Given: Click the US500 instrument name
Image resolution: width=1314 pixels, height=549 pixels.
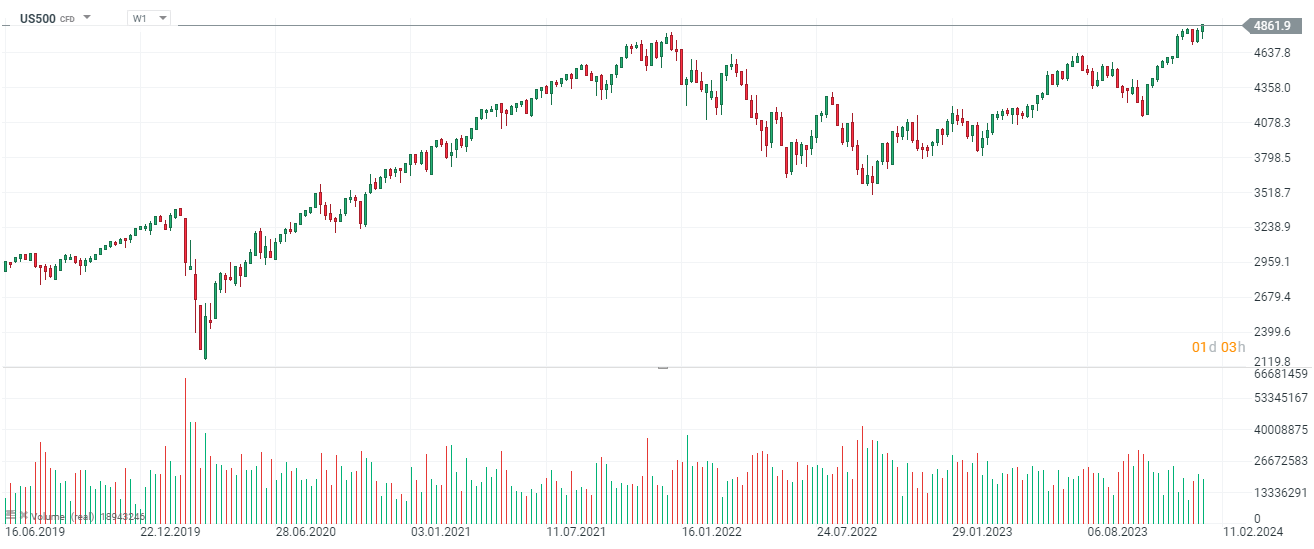Looking at the screenshot, I should coord(37,18).
